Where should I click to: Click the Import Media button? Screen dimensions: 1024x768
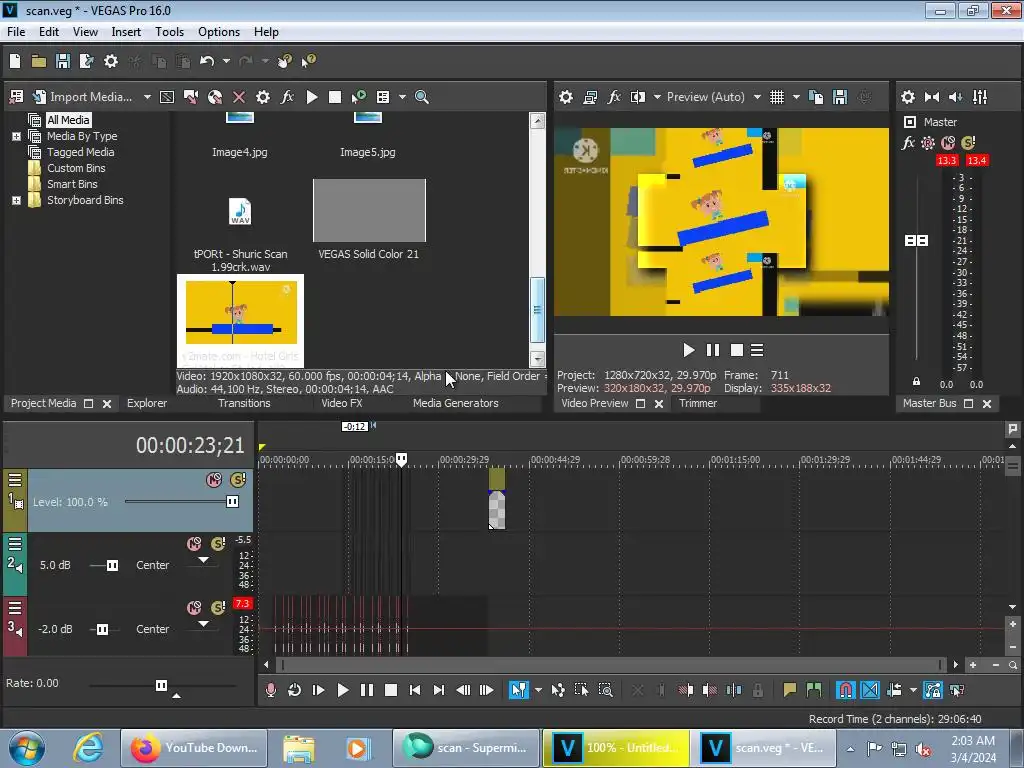(x=82, y=97)
